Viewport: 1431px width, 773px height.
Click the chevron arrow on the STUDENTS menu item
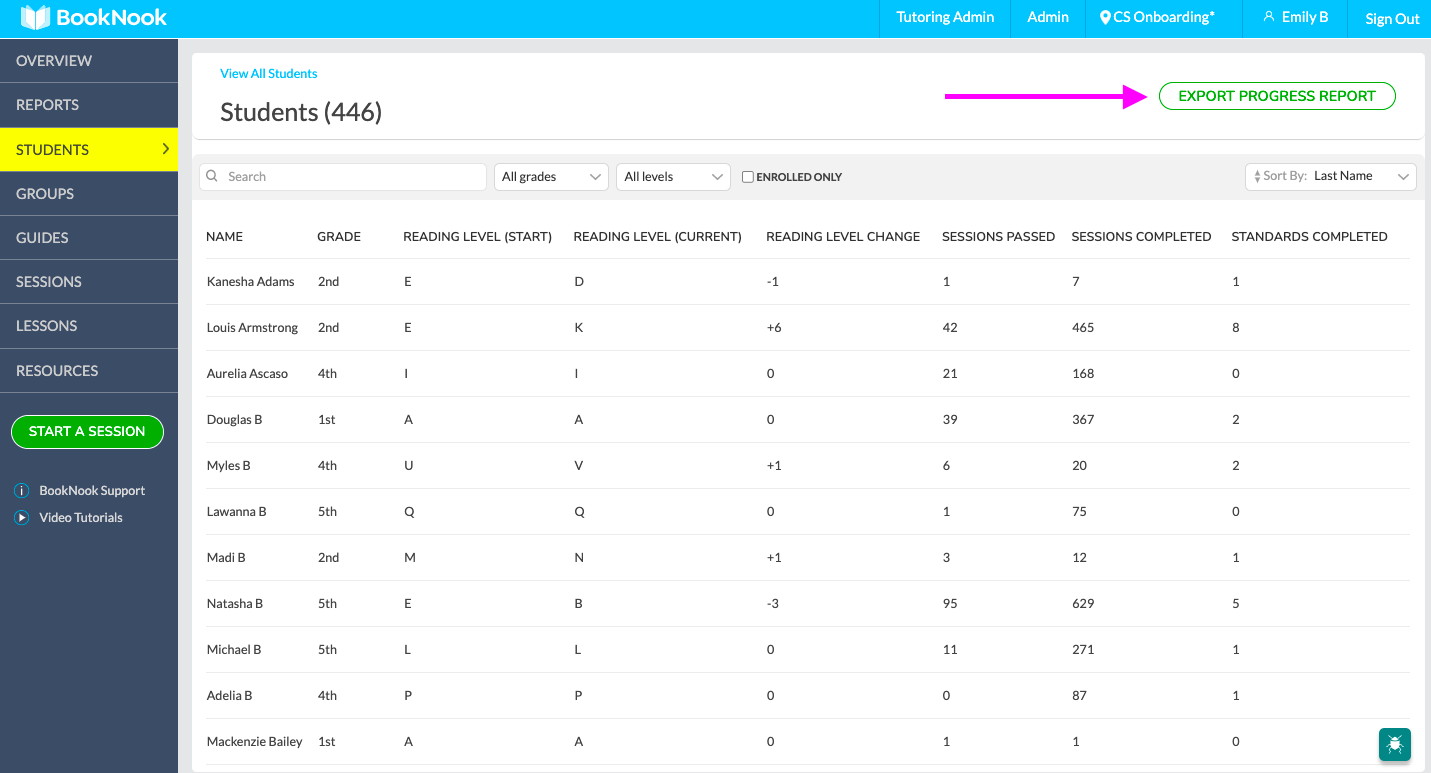168,149
